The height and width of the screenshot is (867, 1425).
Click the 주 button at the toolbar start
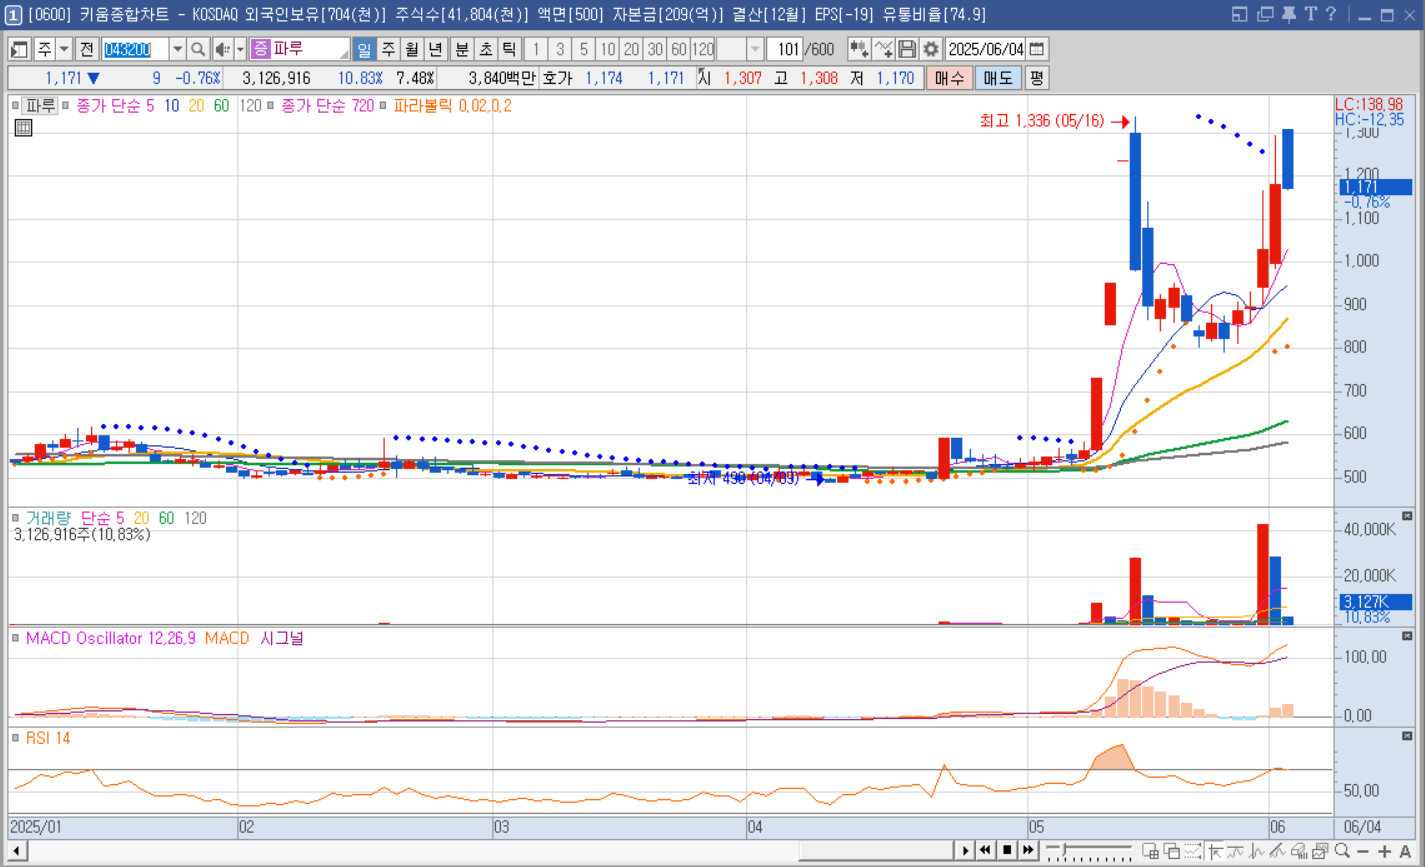[44, 49]
